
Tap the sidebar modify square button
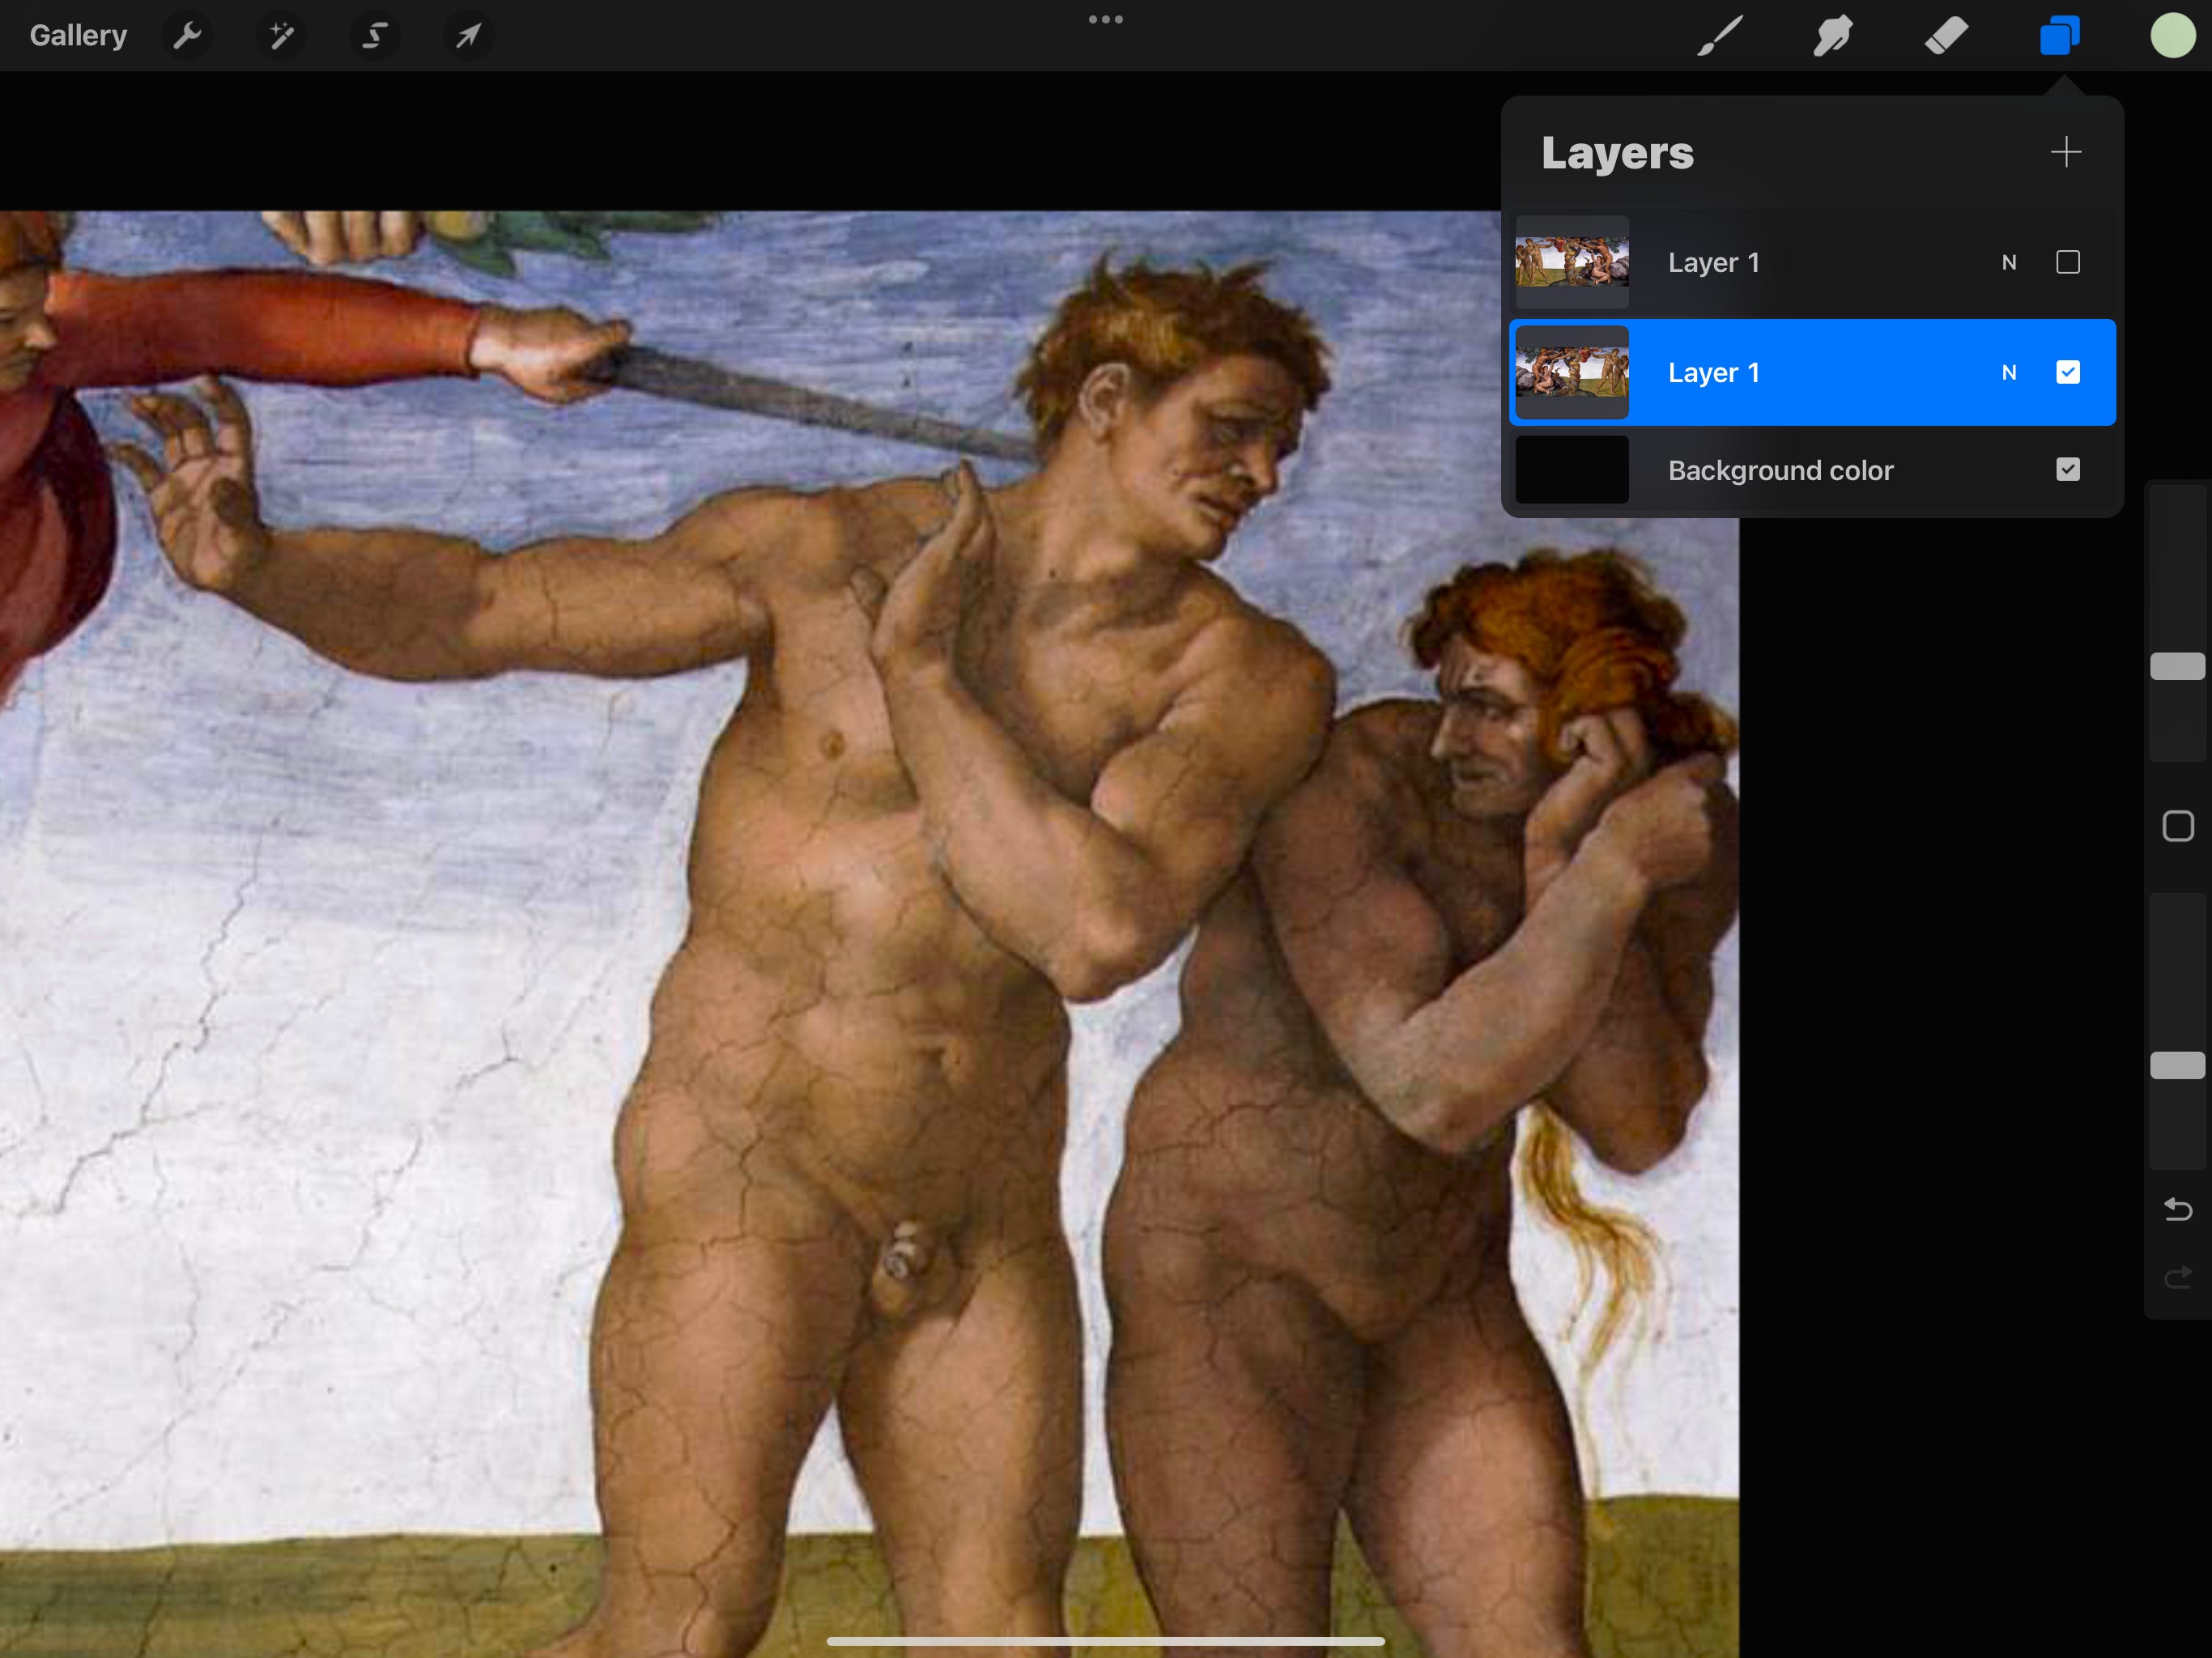(x=2178, y=826)
